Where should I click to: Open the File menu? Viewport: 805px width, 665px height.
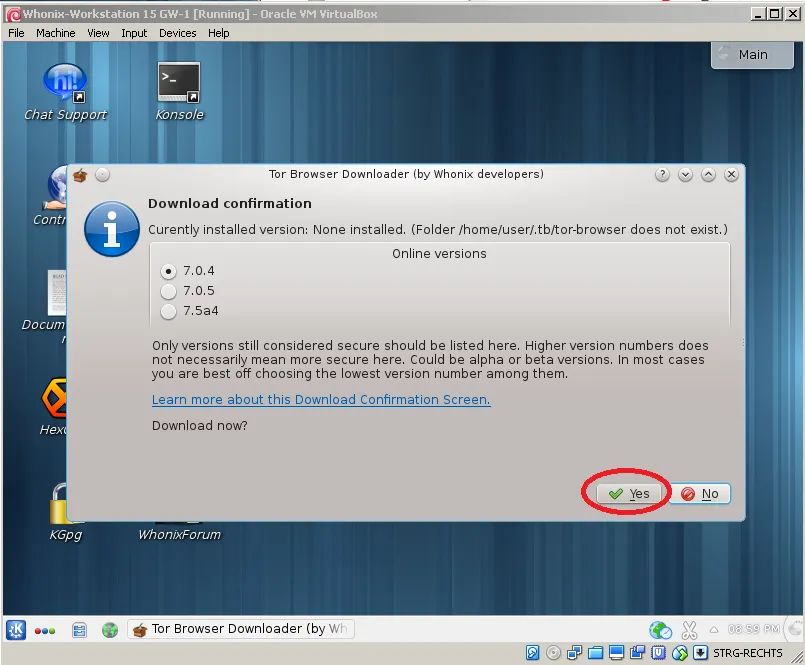click(x=16, y=33)
